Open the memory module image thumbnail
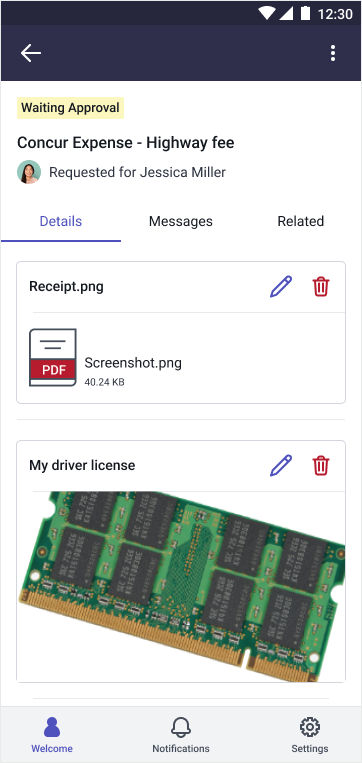Screen dimensions: 362x763 coord(182,586)
